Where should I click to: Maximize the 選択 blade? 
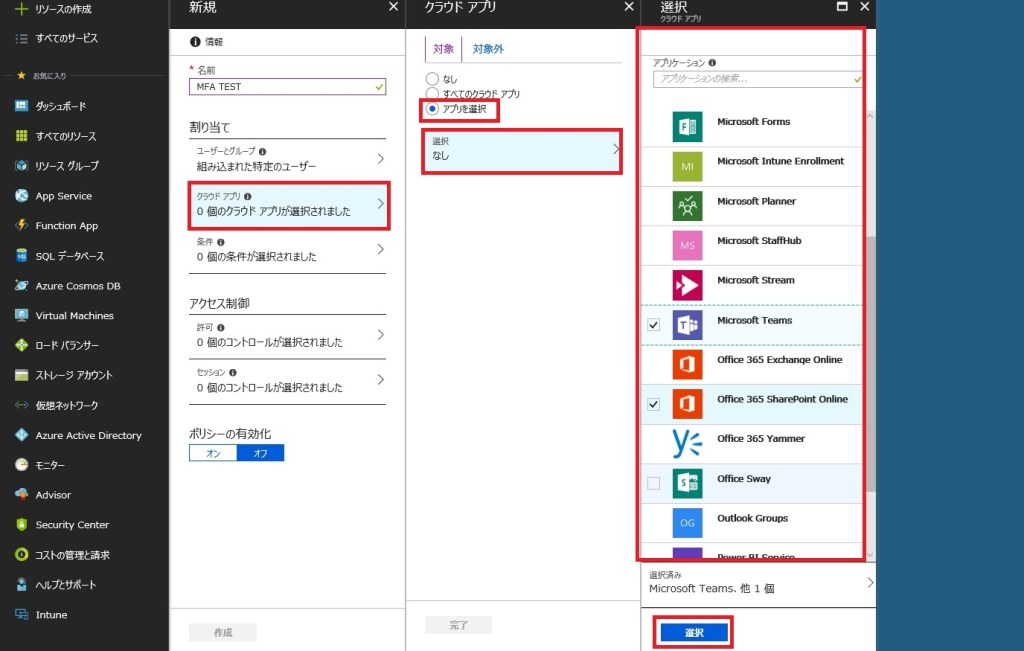[842, 7]
